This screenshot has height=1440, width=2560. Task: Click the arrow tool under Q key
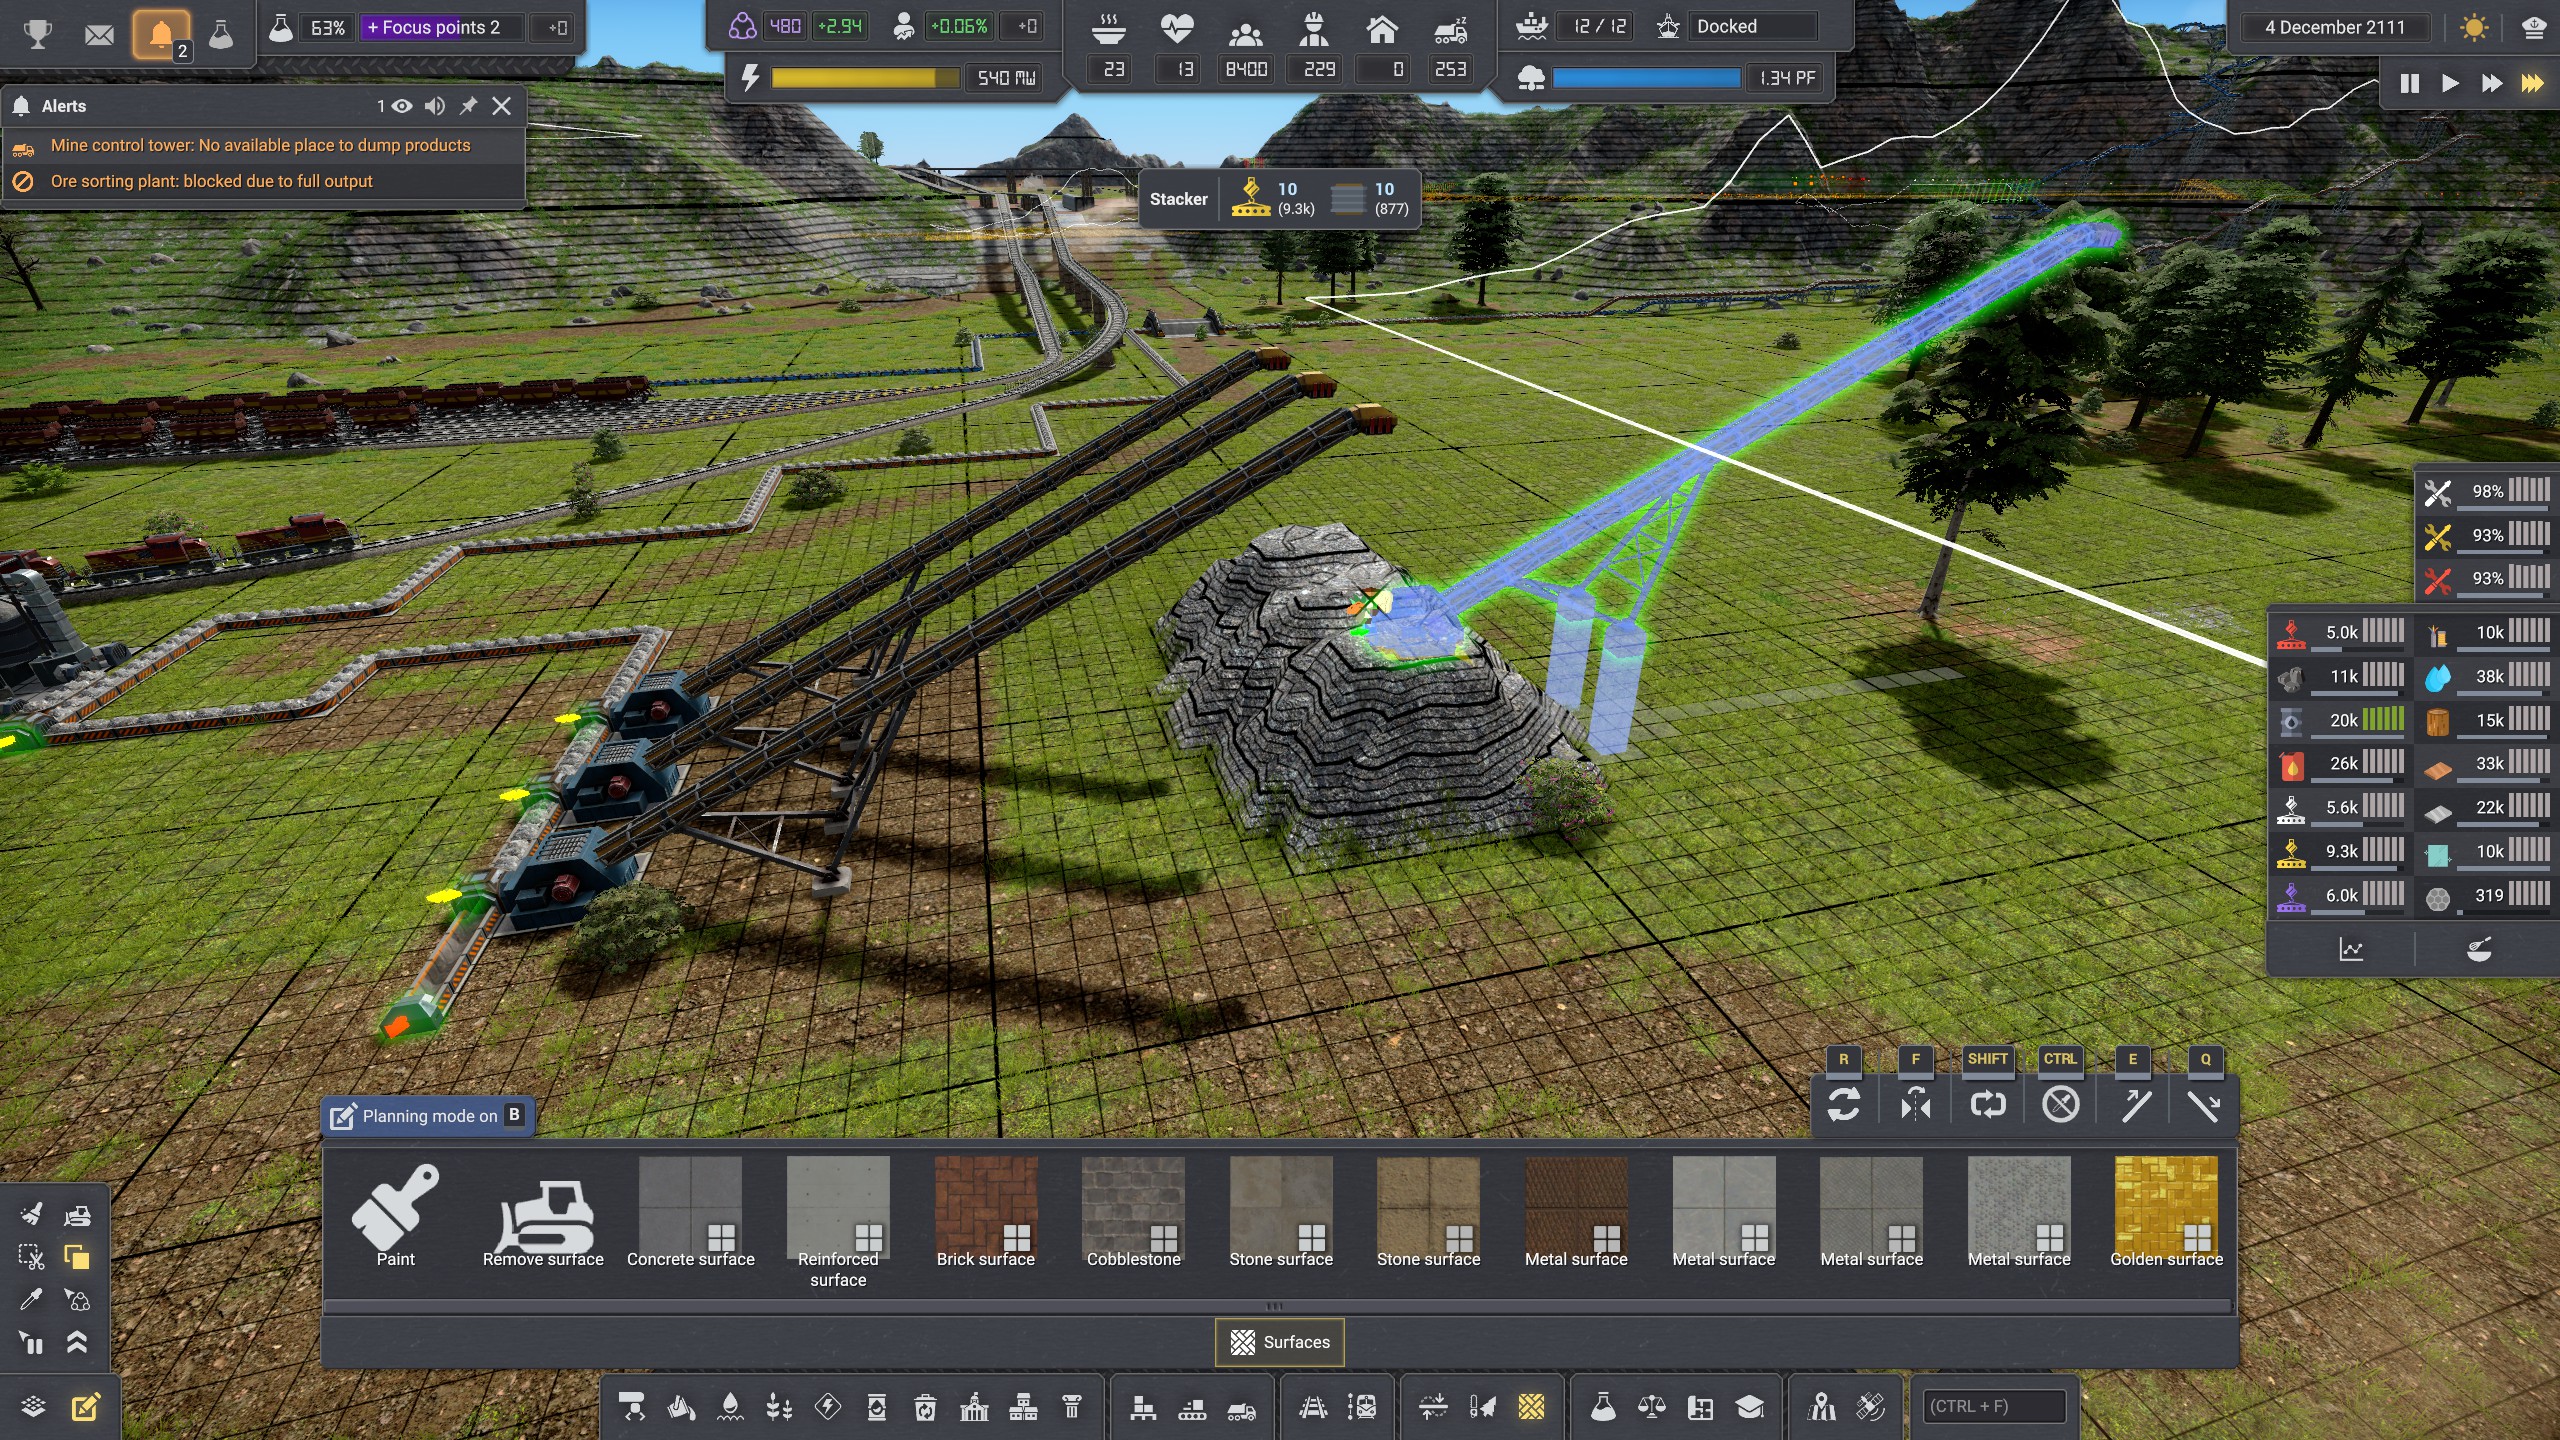point(2205,1105)
